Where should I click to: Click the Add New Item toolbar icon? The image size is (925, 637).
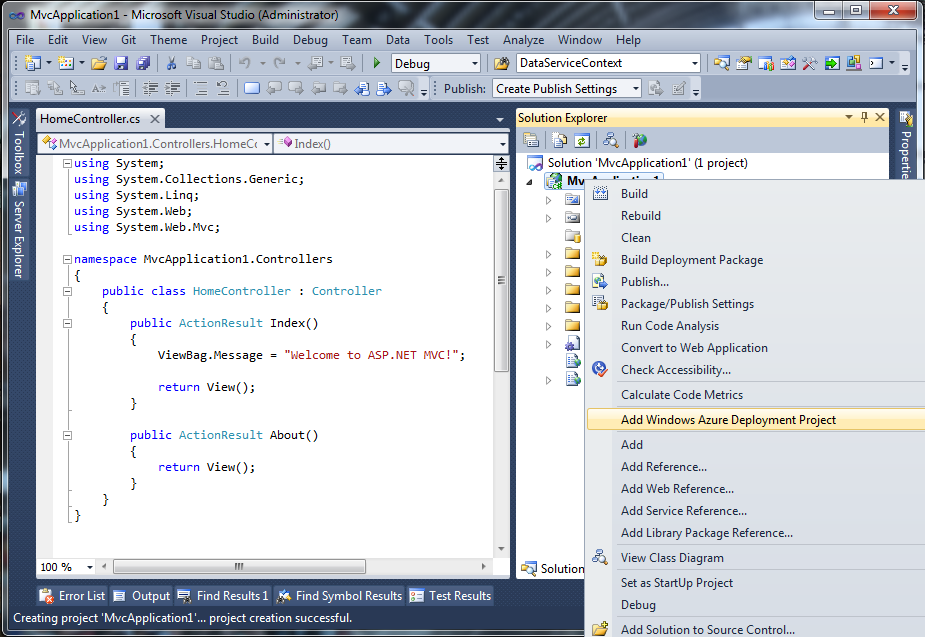click(66, 63)
